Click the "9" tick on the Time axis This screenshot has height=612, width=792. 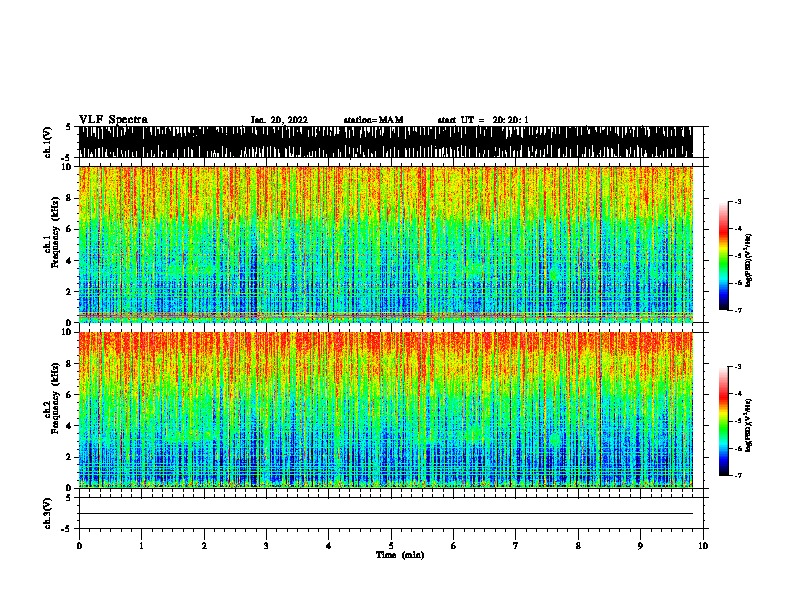(x=640, y=546)
